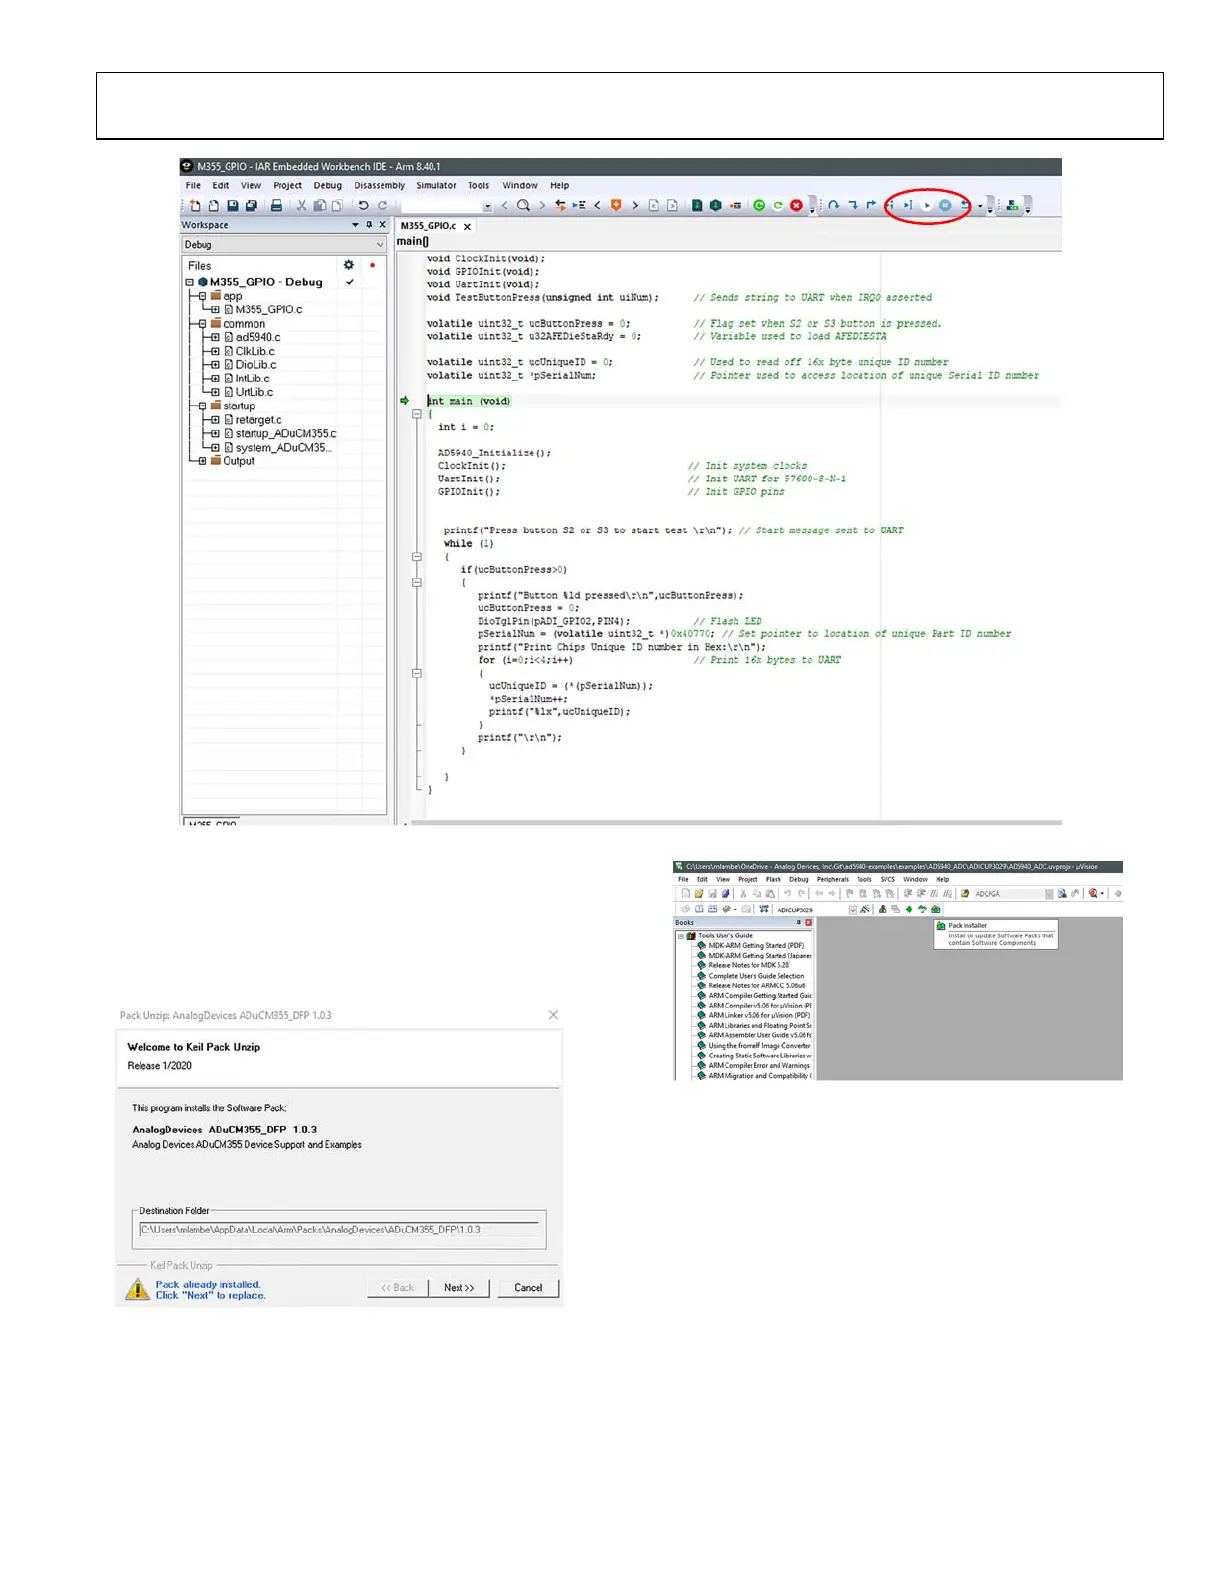
Task: Collapse the common folder in Workspace tree
Action: coord(202,324)
